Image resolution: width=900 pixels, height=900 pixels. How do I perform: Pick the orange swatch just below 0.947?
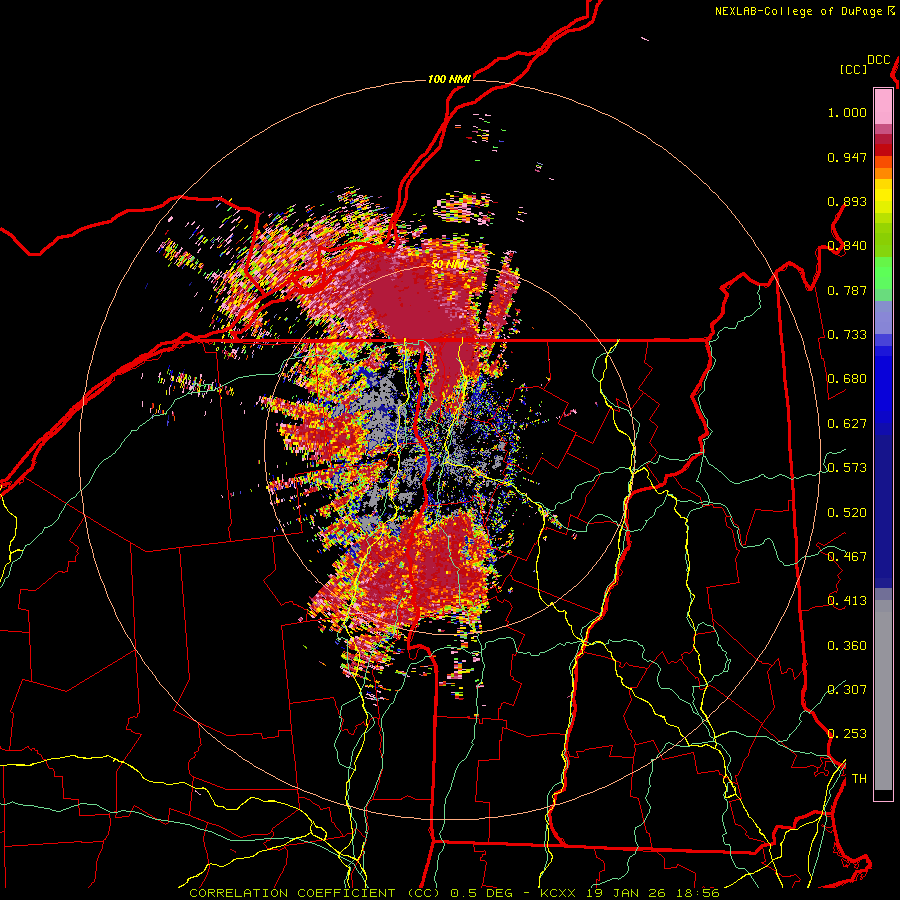[883, 162]
